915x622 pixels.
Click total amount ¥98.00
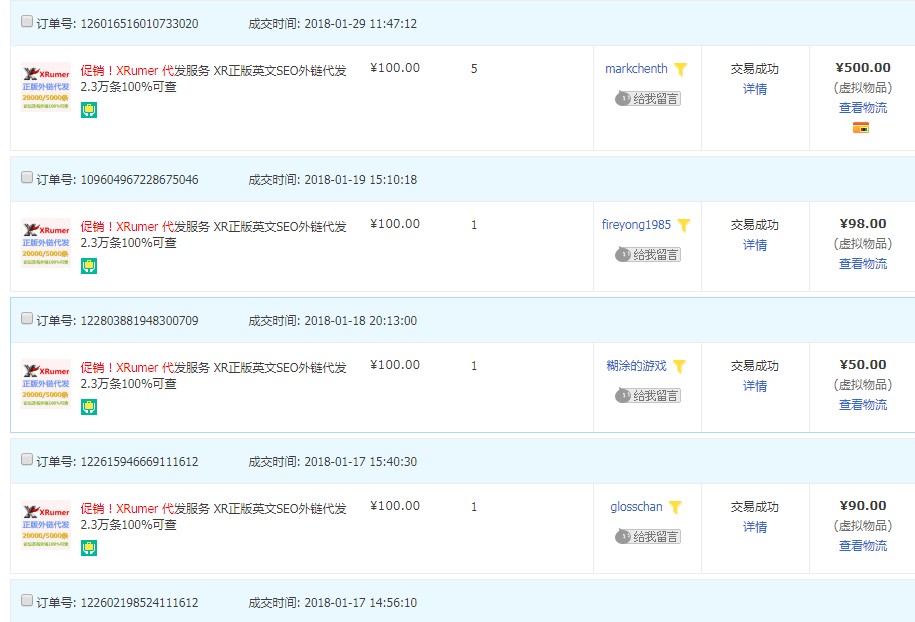[862, 223]
